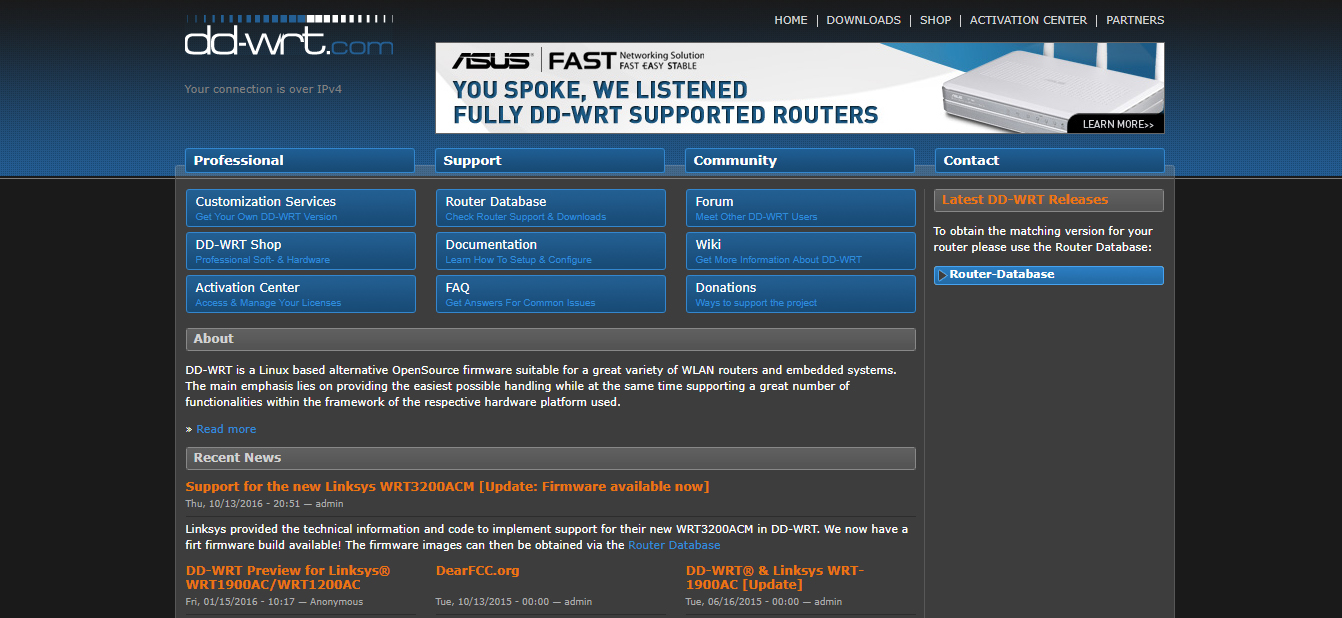This screenshot has width=1342, height=618.
Task: Click the arrow icon beside Router-Database
Action: [x=942, y=275]
